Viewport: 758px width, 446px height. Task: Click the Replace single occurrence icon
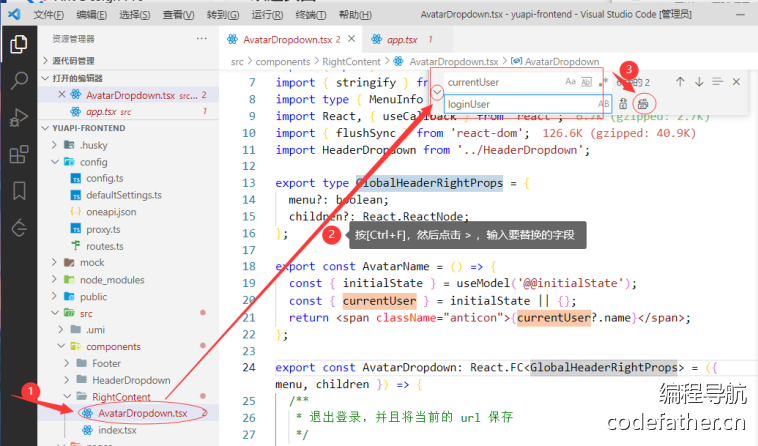pyautogui.click(x=623, y=103)
